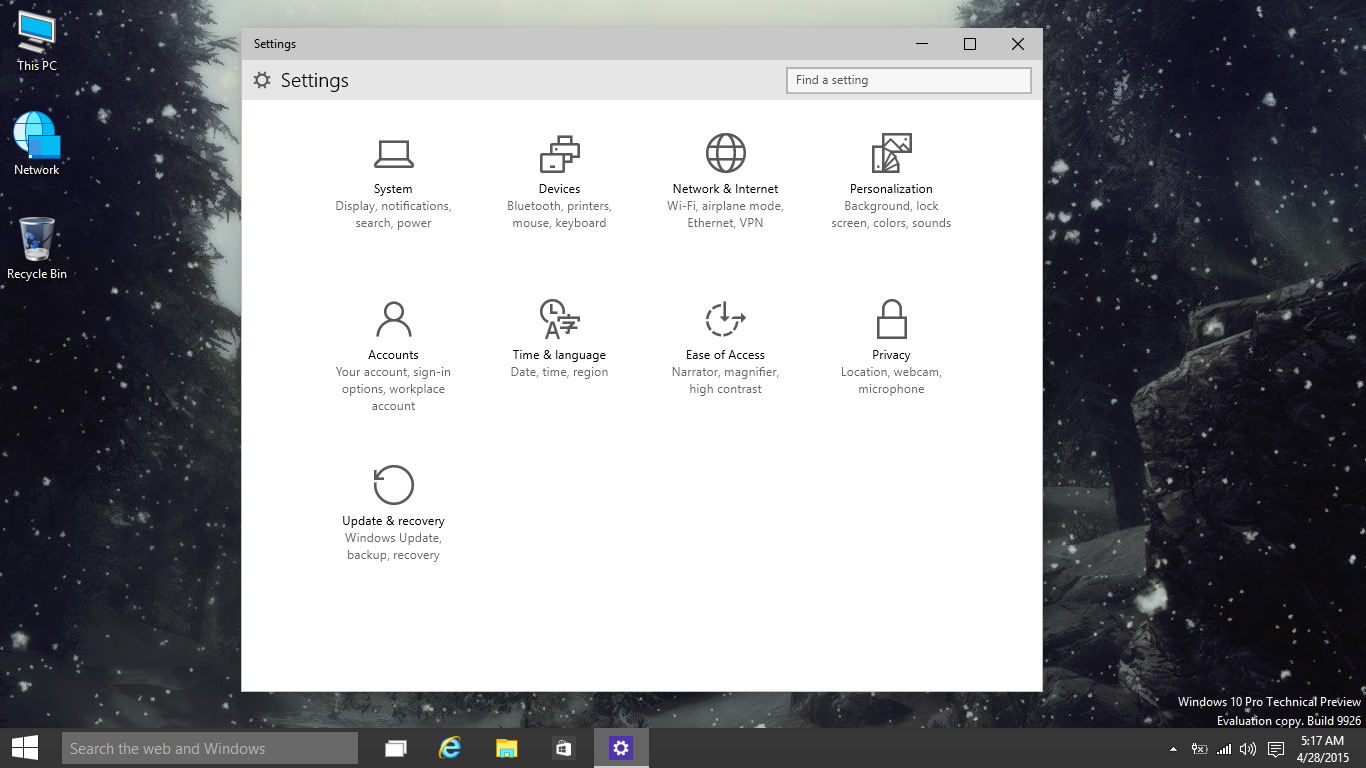Open the Privacy padlock icon
The height and width of the screenshot is (768, 1366).
pyautogui.click(x=891, y=319)
